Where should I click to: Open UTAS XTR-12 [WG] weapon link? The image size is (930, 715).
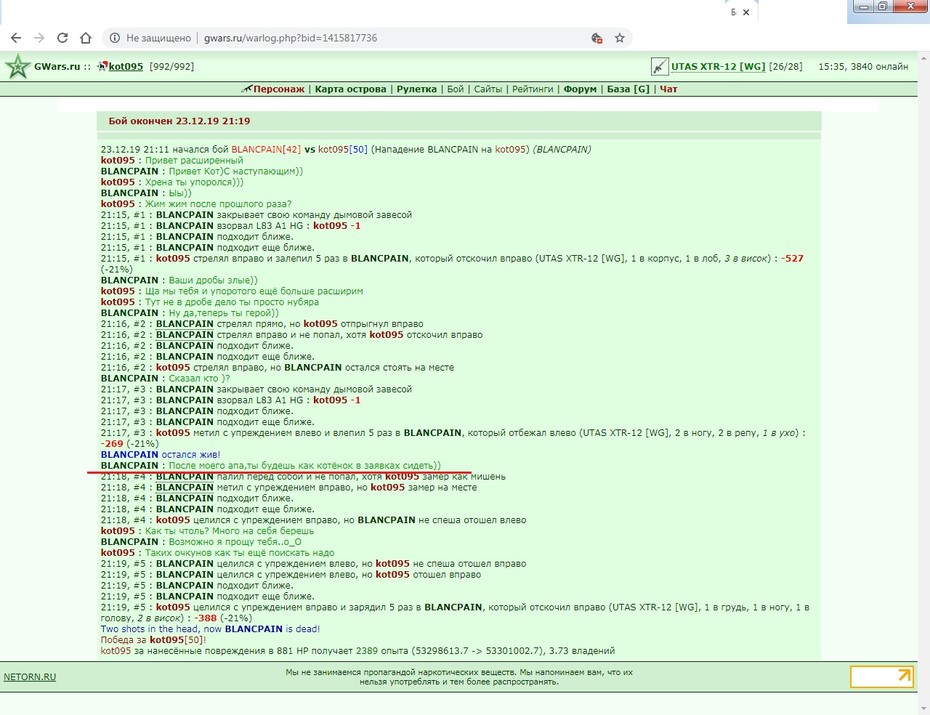(x=718, y=66)
